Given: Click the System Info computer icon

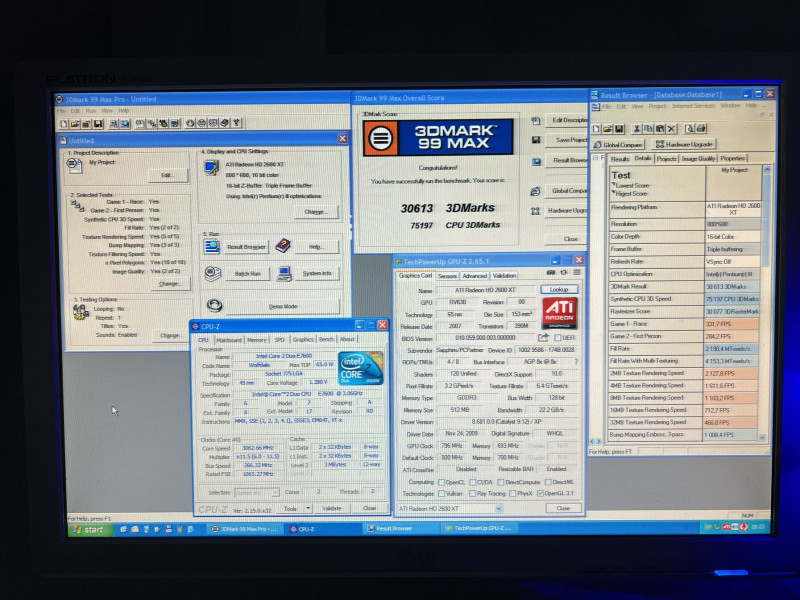Looking at the screenshot, I should pos(284,273).
